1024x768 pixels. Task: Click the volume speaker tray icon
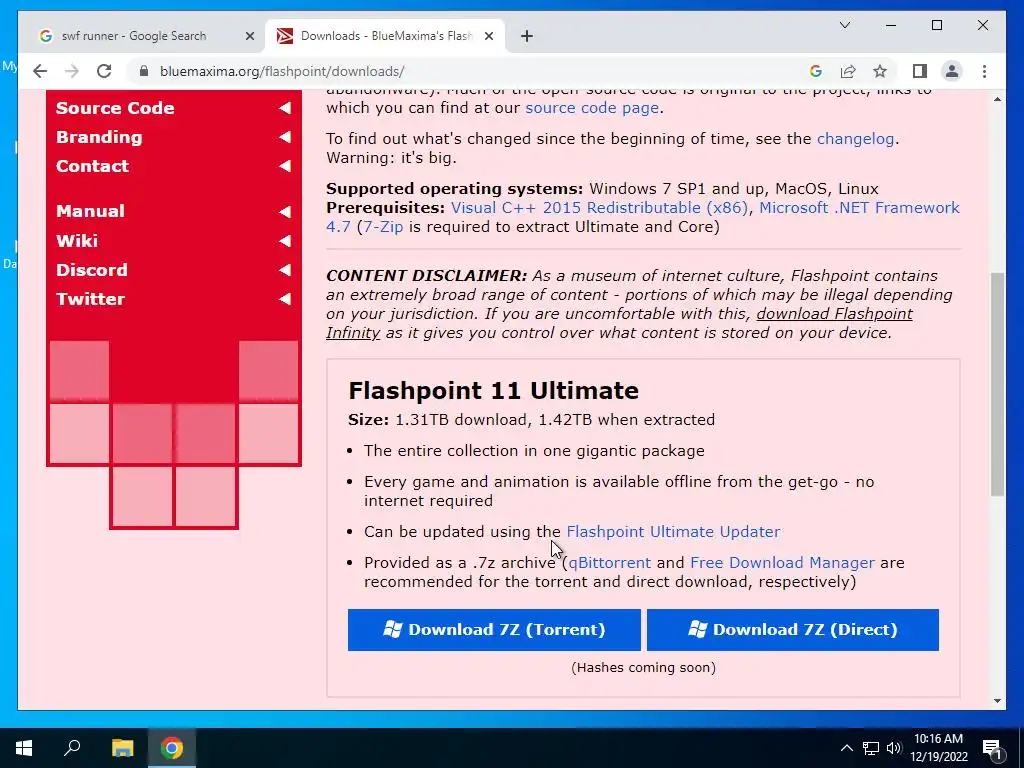click(x=894, y=748)
